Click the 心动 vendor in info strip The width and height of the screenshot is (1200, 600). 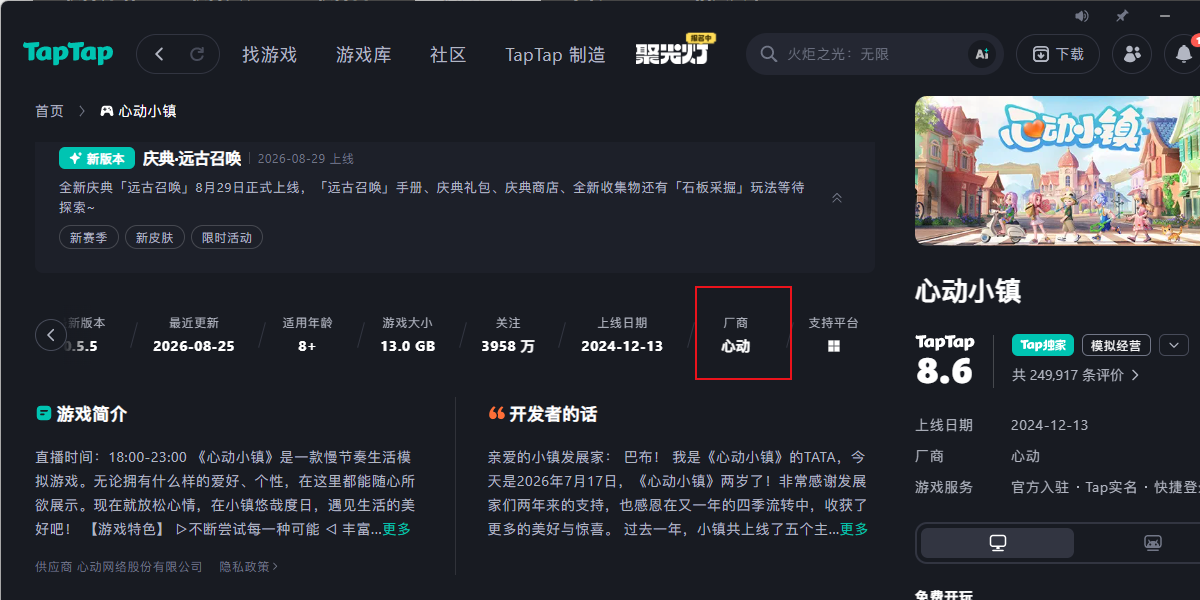[x=736, y=346]
